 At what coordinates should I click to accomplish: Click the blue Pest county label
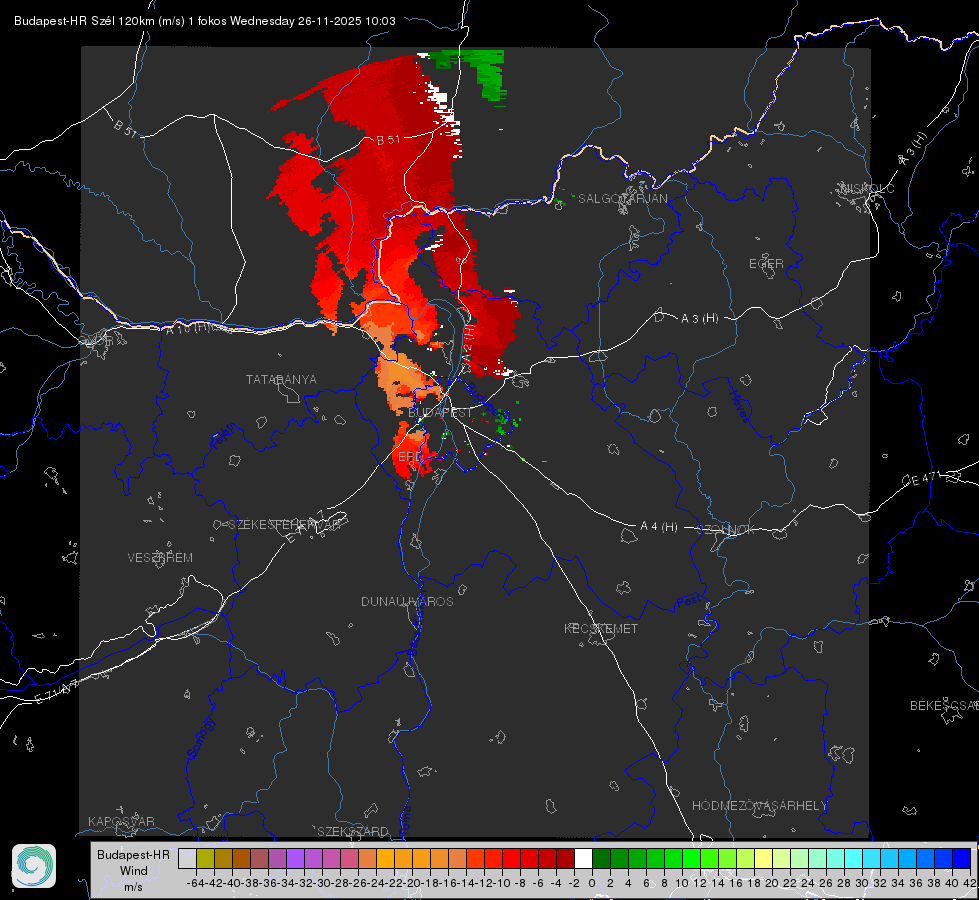tap(689, 602)
